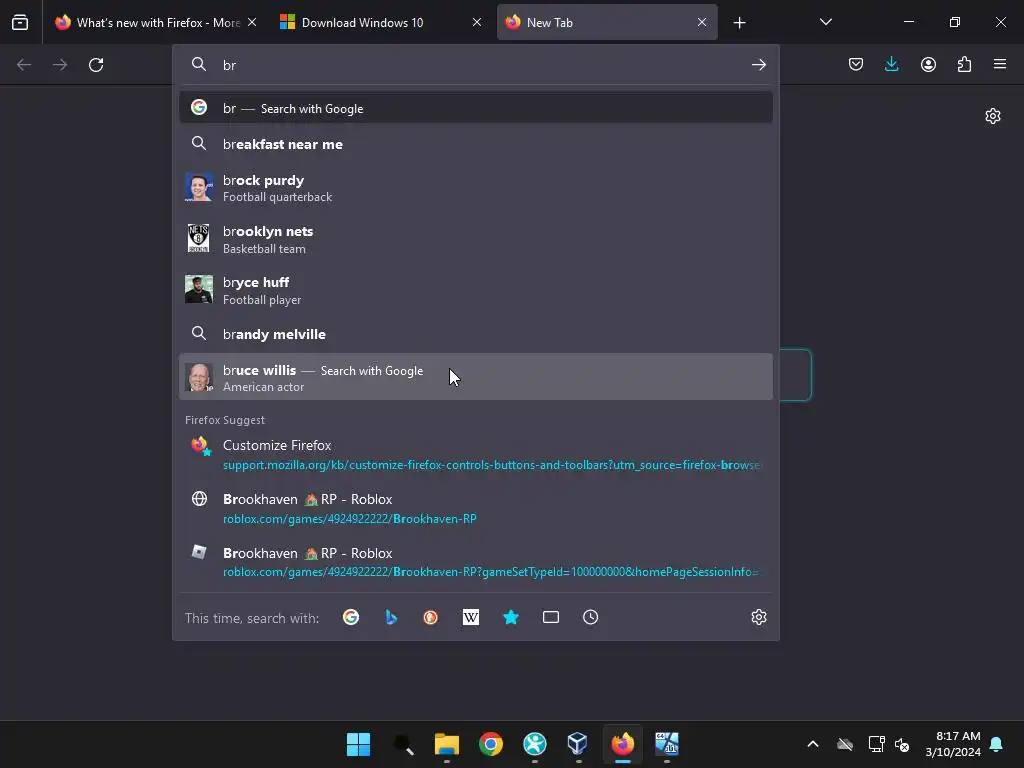The height and width of the screenshot is (768, 1024).
Task: Click Firefox icon in taskbar
Action: pos(622,744)
